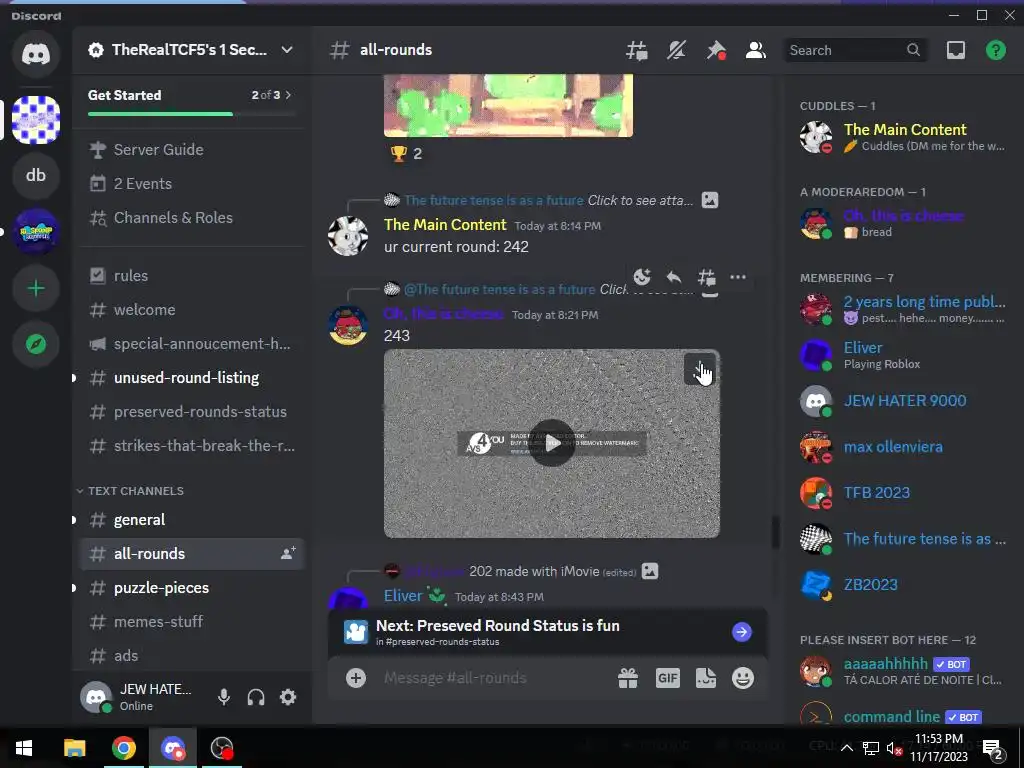Viewport: 1024px width, 768px height.
Task: Open More options on message toolbar
Action: [738, 277]
